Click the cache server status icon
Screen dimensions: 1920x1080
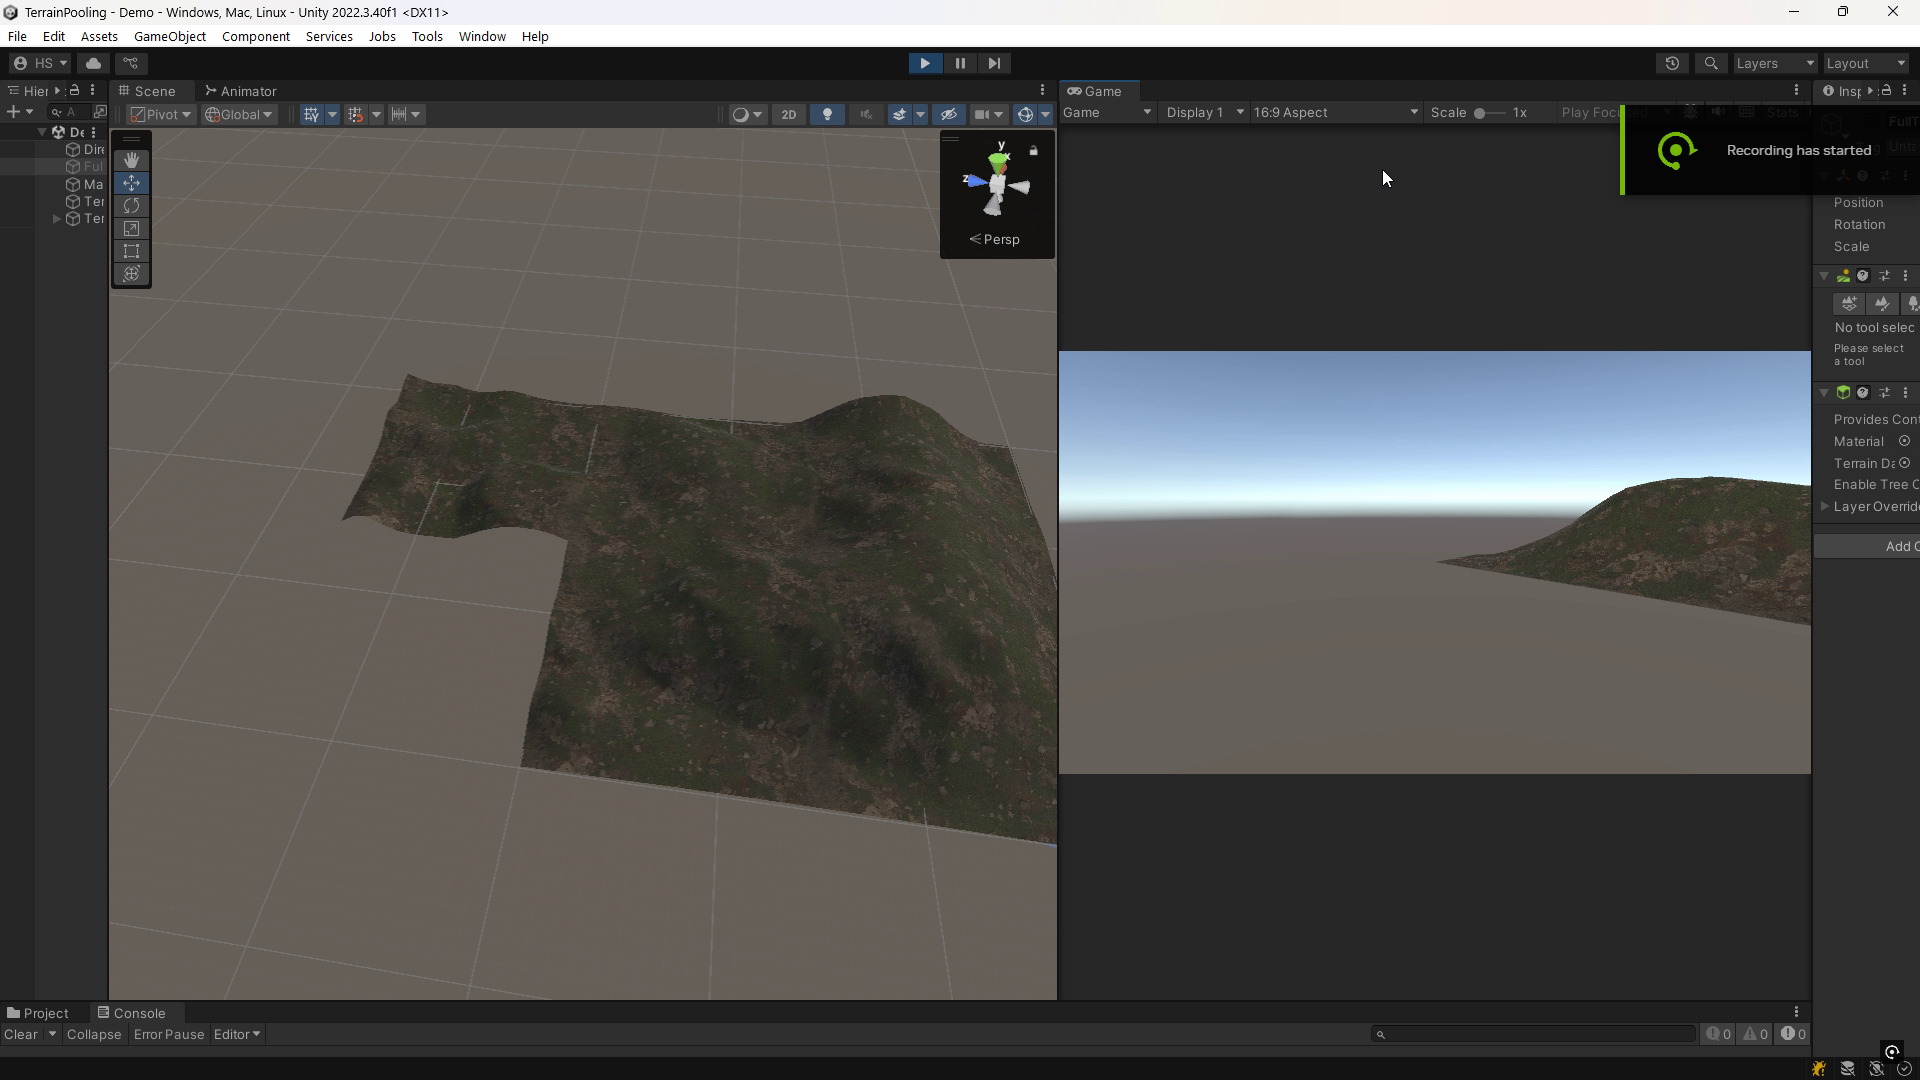(1847, 1069)
